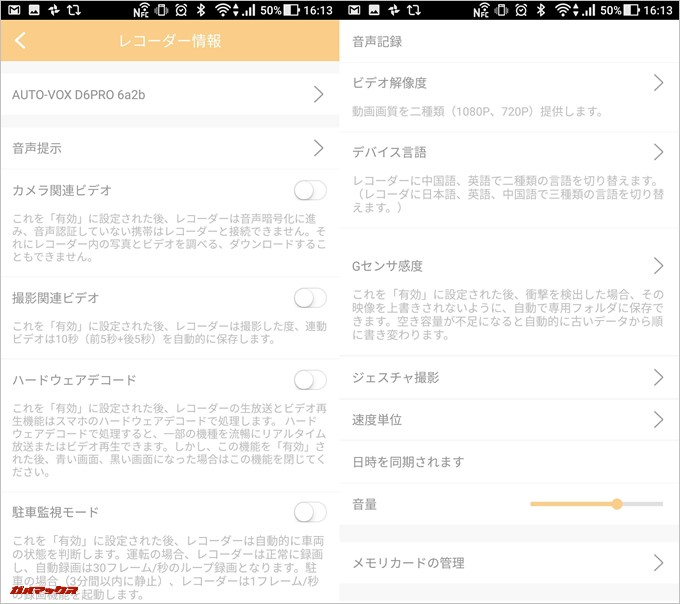Tap the image notification icon in left status bar
Viewport: 680px width, 604px height.
[x=34, y=10]
